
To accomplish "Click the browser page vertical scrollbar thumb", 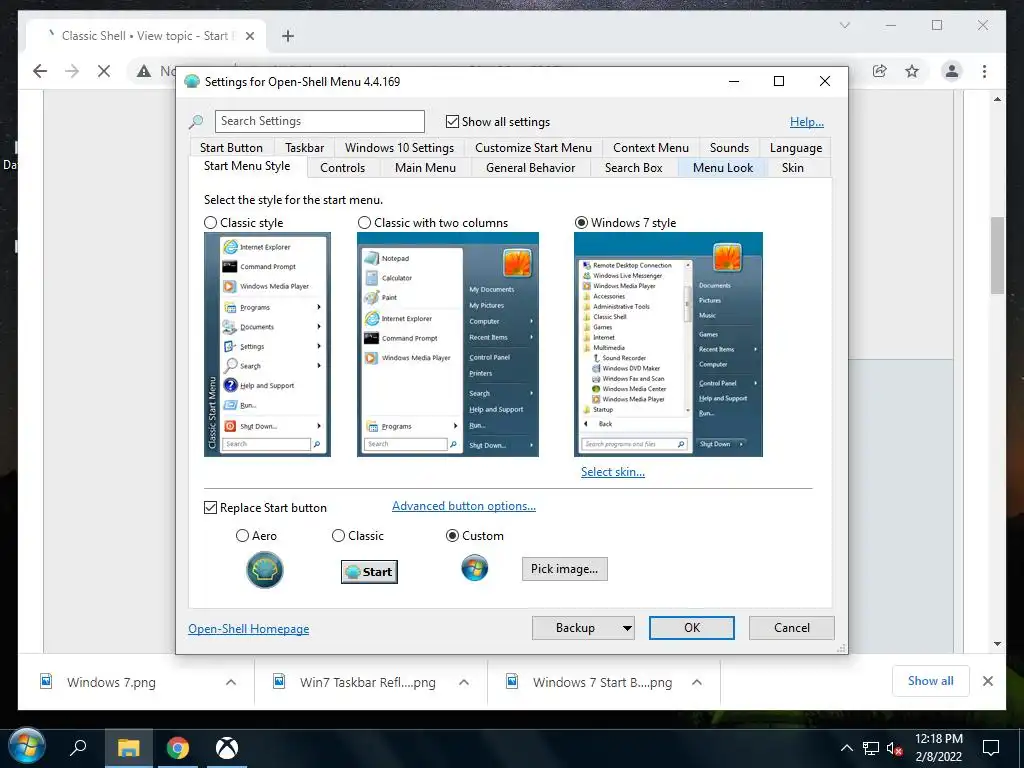I will click(x=997, y=255).
